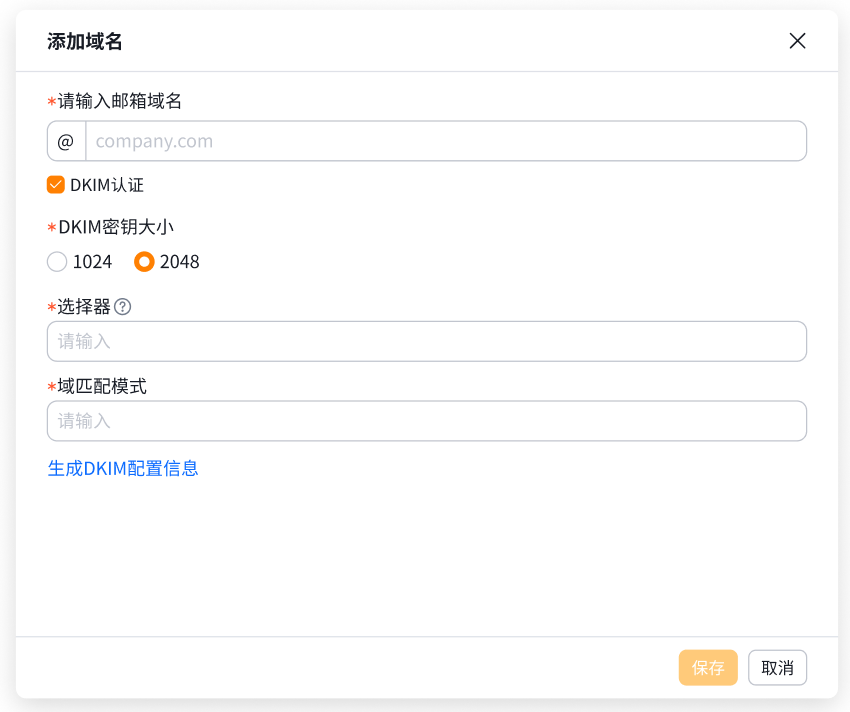Focus the company.com email domain field
This screenshot has height=712, width=850.
(445, 141)
